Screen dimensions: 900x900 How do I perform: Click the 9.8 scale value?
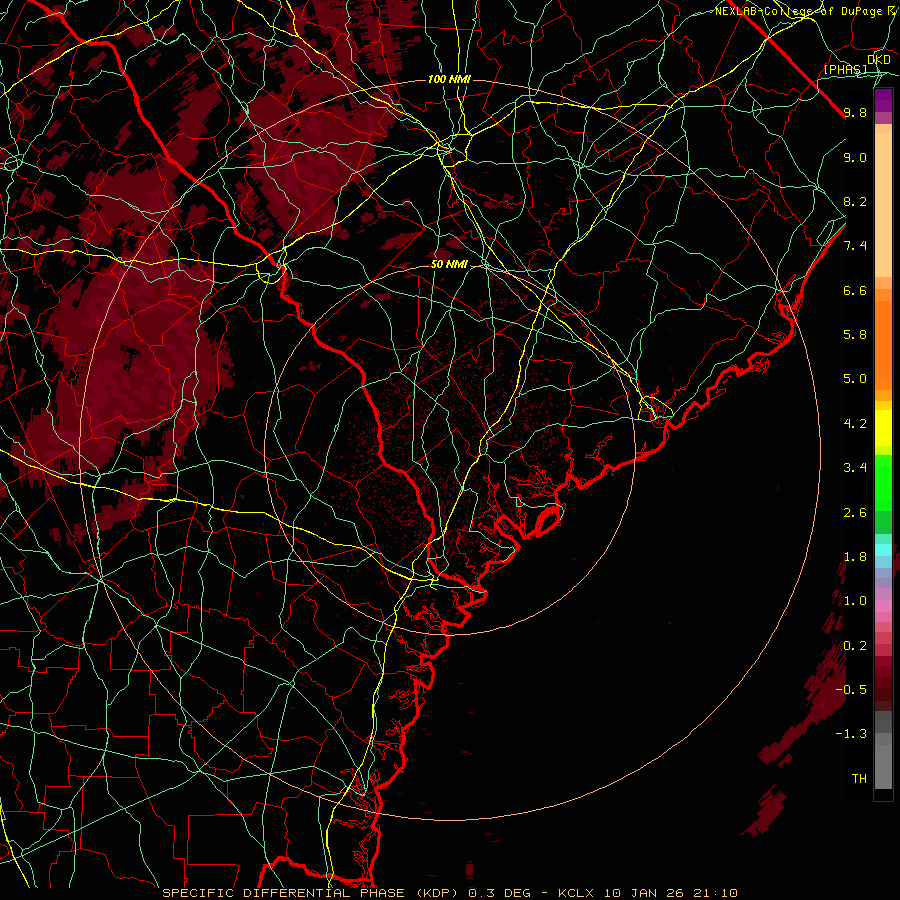point(855,113)
